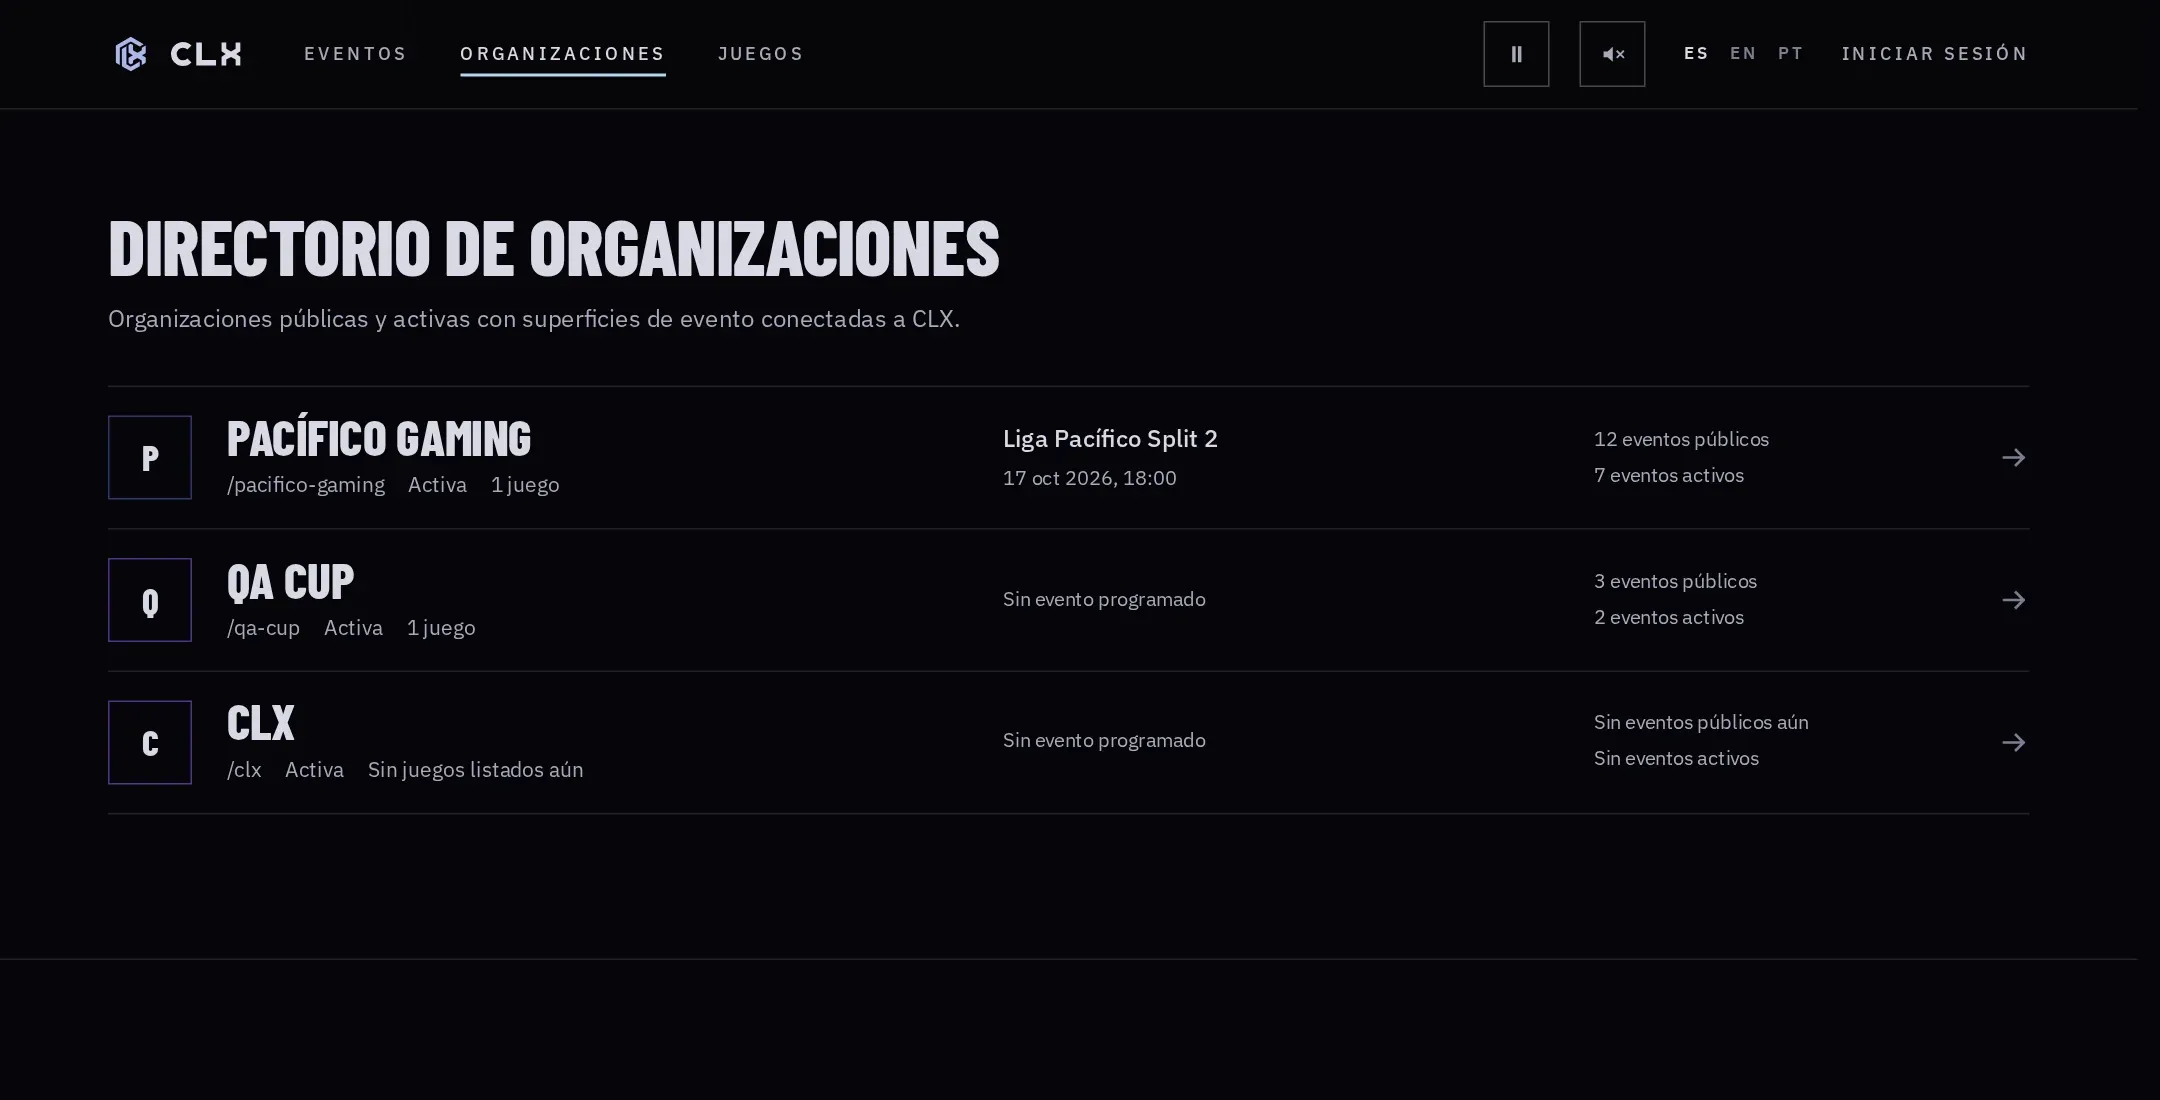The height and width of the screenshot is (1100, 2160).
Task: Switch language to ES
Action: click(1696, 54)
